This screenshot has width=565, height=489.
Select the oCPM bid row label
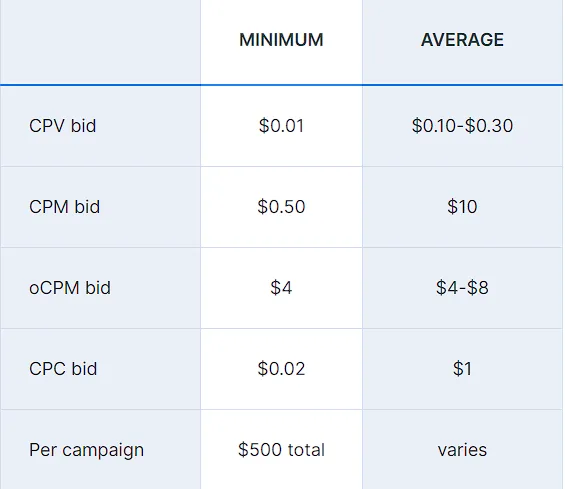(70, 288)
